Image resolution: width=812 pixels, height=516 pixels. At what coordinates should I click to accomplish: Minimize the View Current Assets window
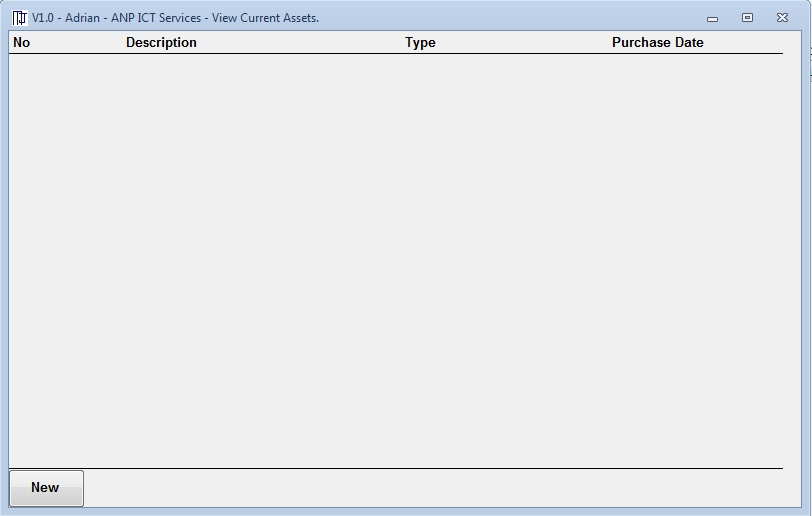tap(713, 18)
